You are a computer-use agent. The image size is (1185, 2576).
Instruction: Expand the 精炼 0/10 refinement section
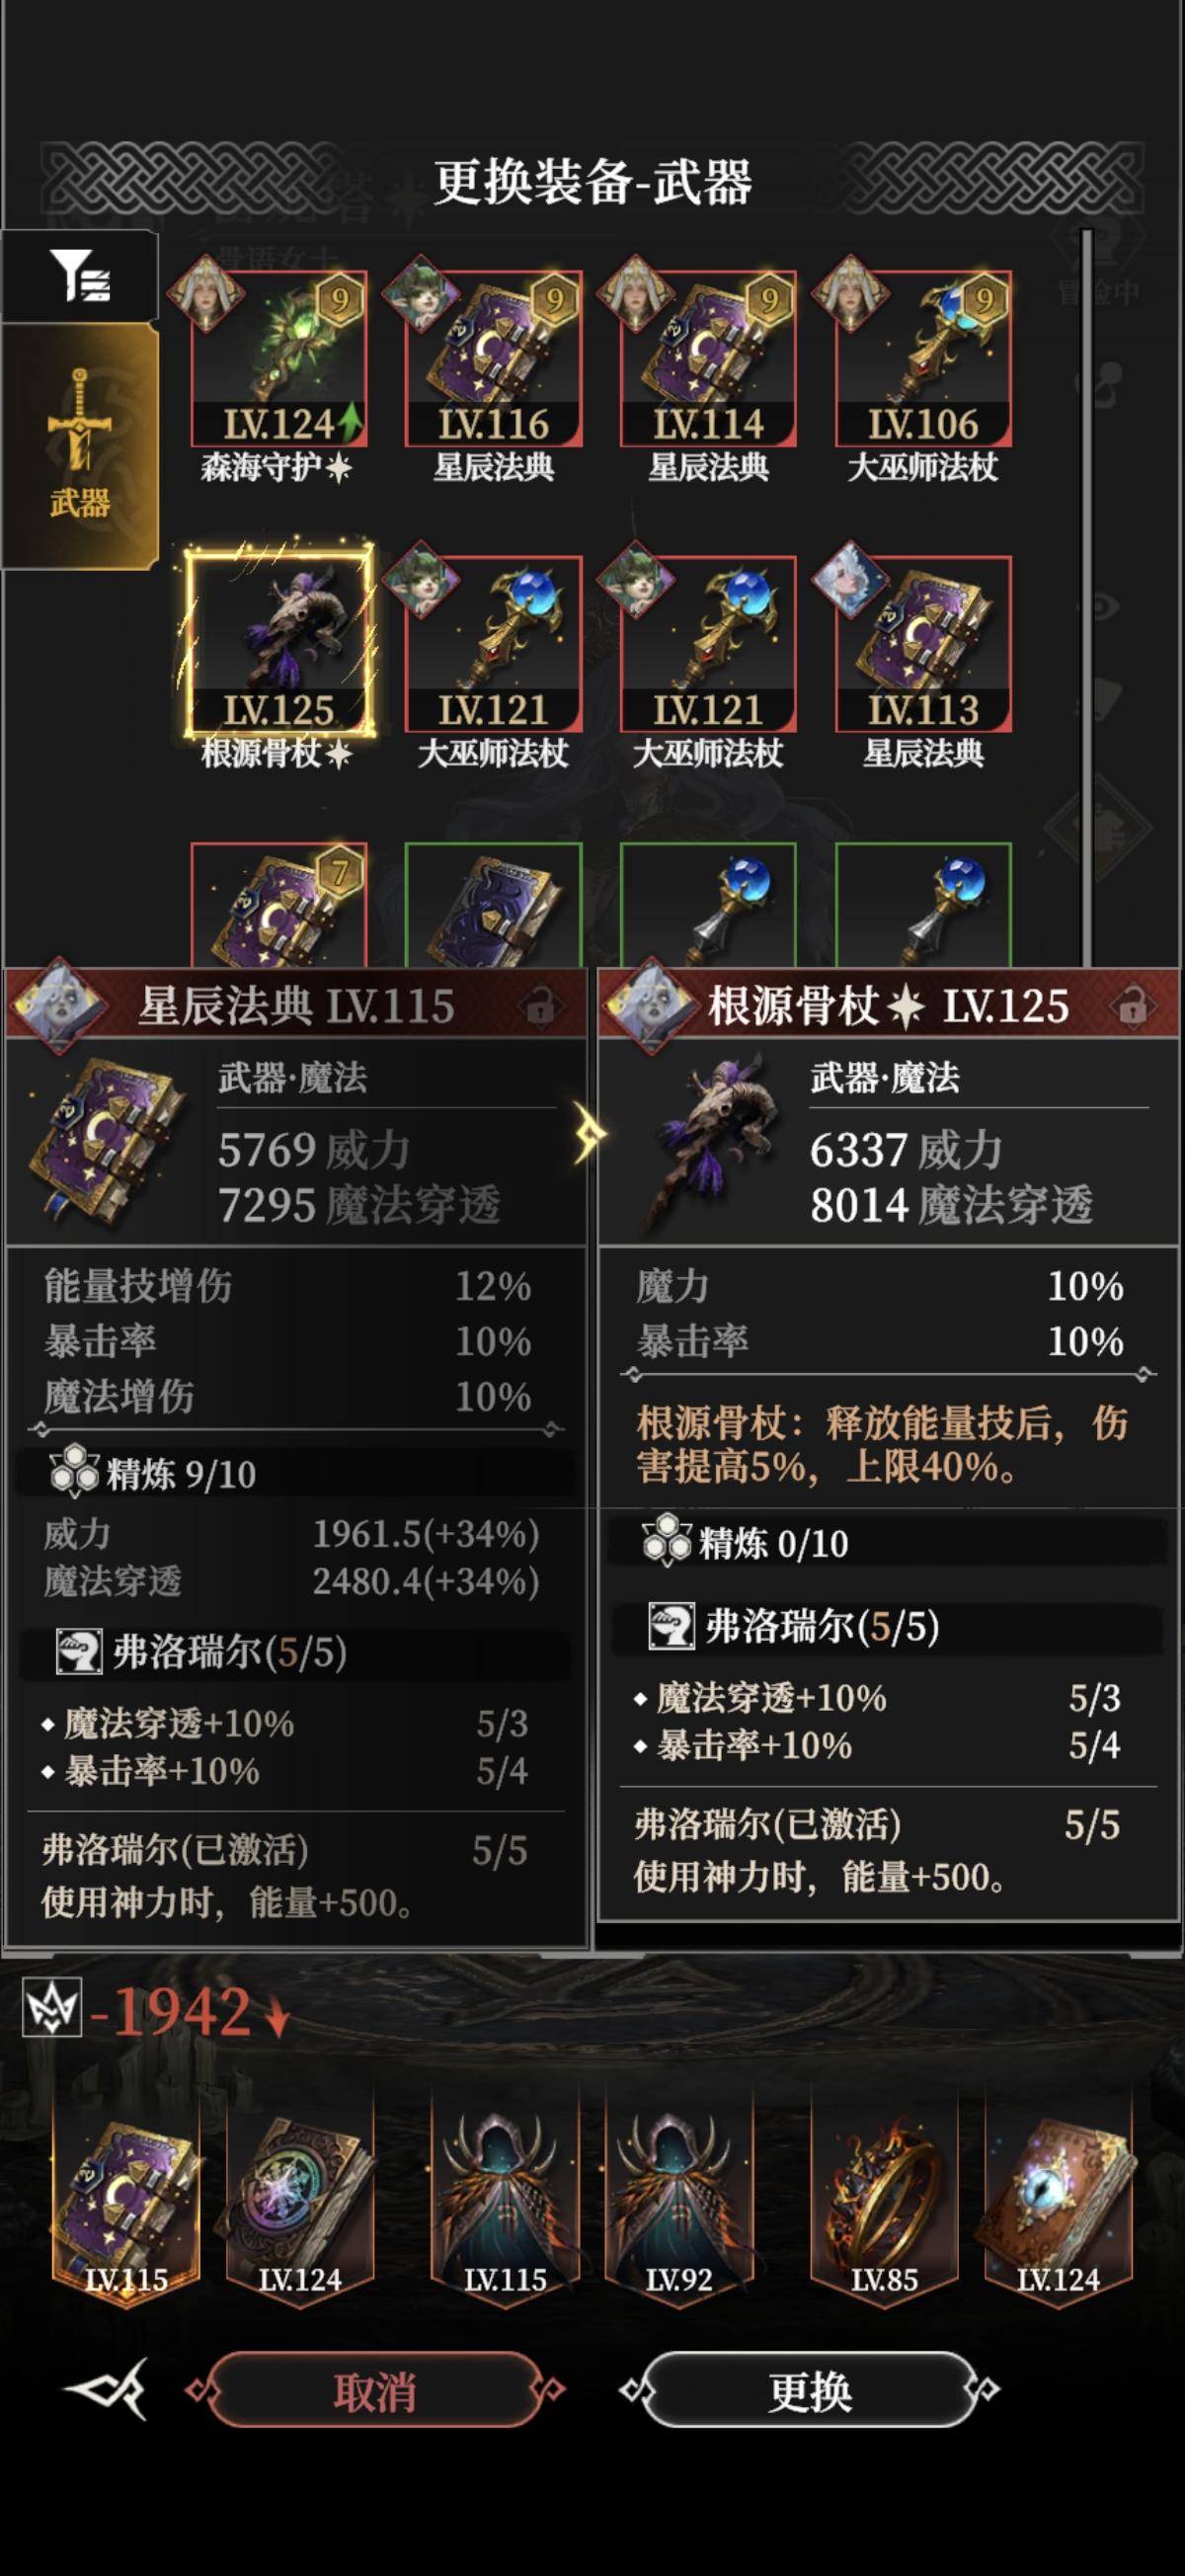point(888,1544)
